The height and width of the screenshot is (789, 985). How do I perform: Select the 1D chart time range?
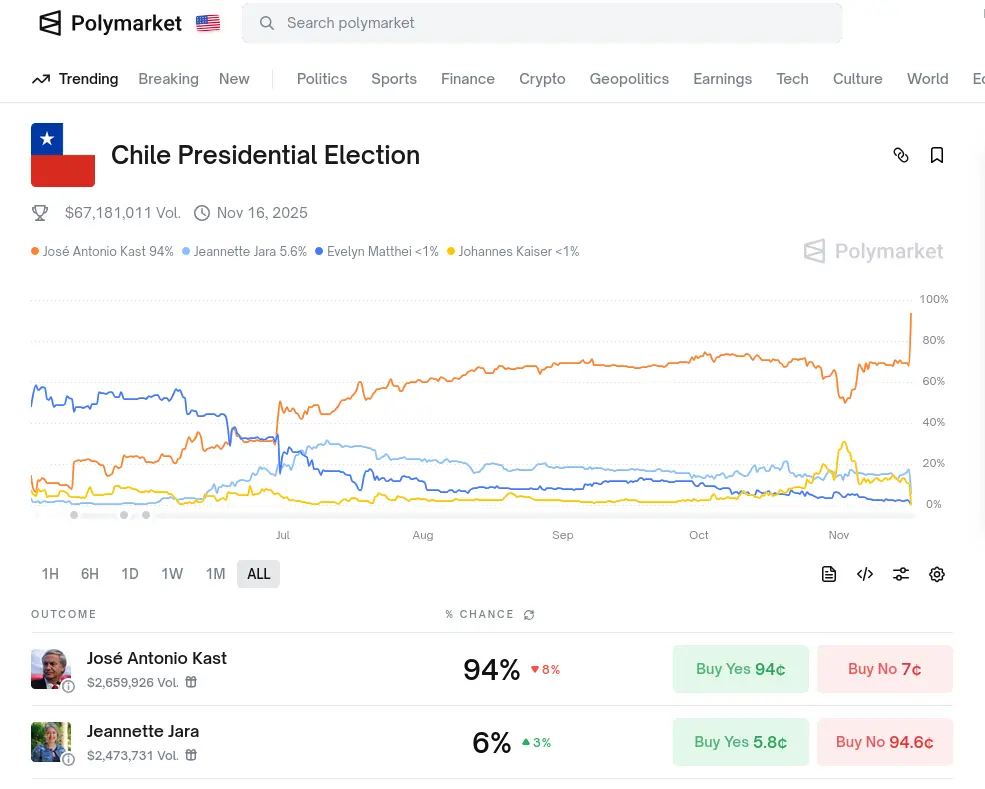click(130, 574)
